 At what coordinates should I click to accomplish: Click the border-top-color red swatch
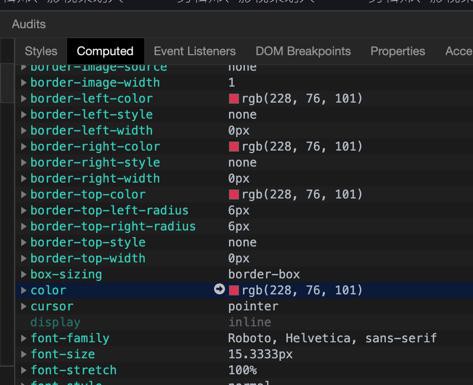pos(234,195)
